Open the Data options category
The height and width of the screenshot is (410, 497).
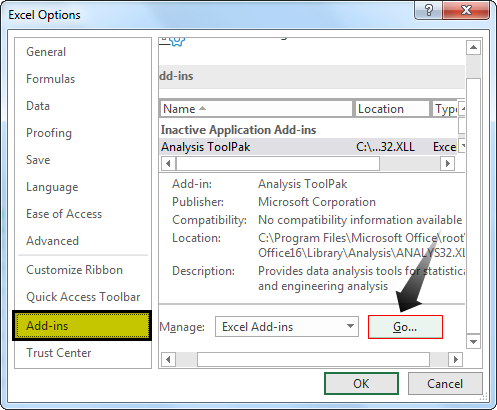click(38, 106)
